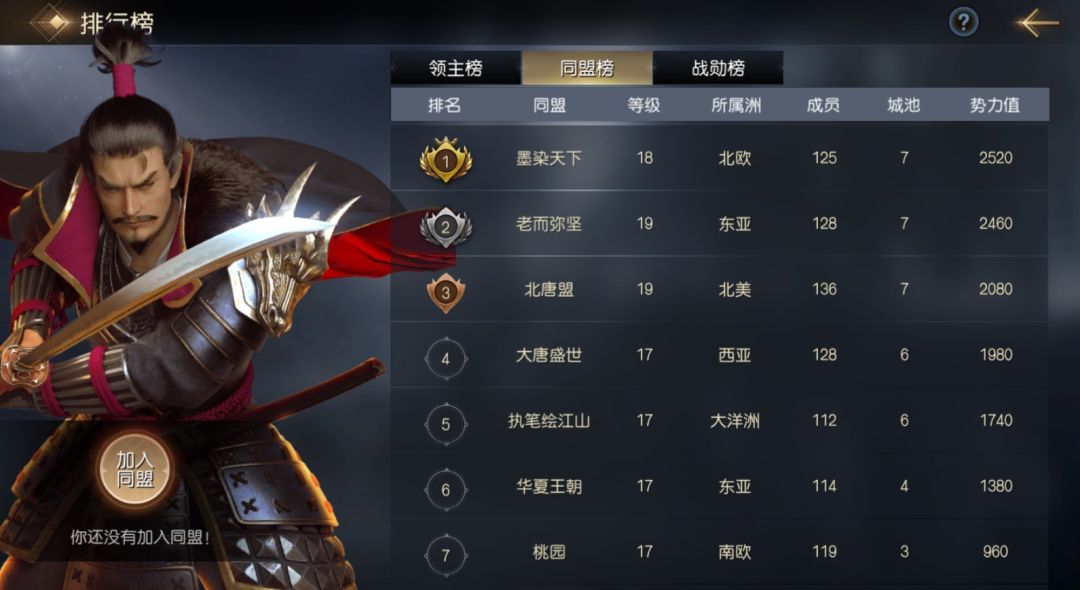Open alliance 老而弥坚 entry
1080x590 pixels.
pyautogui.click(x=549, y=224)
